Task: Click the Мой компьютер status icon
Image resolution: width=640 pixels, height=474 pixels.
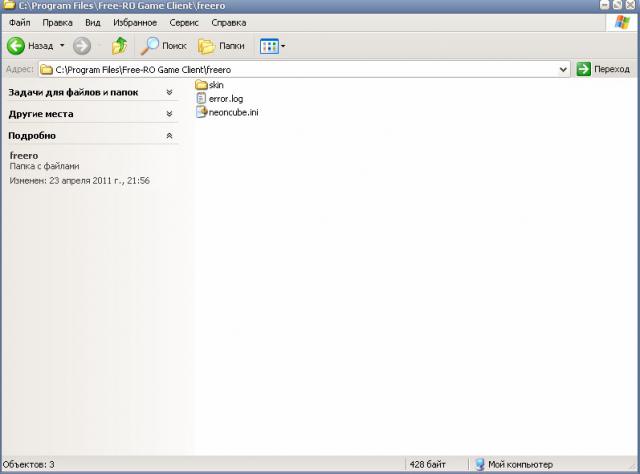Action: point(480,464)
